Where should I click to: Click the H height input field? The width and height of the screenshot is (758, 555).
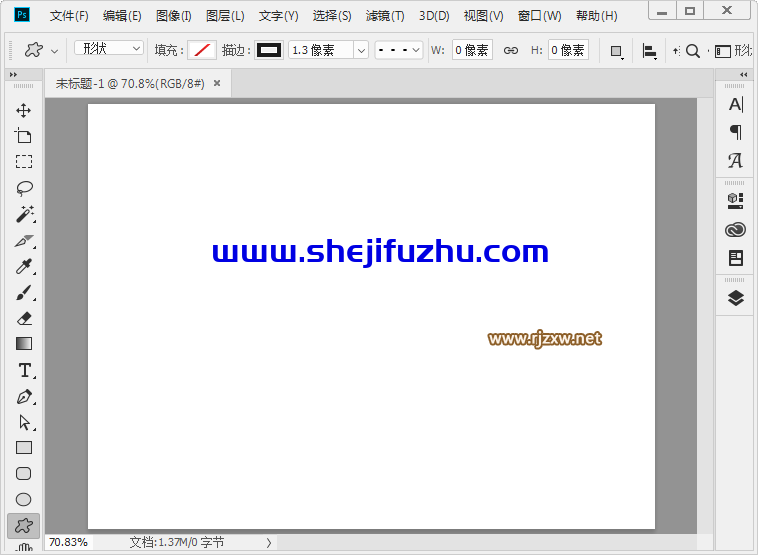568,50
